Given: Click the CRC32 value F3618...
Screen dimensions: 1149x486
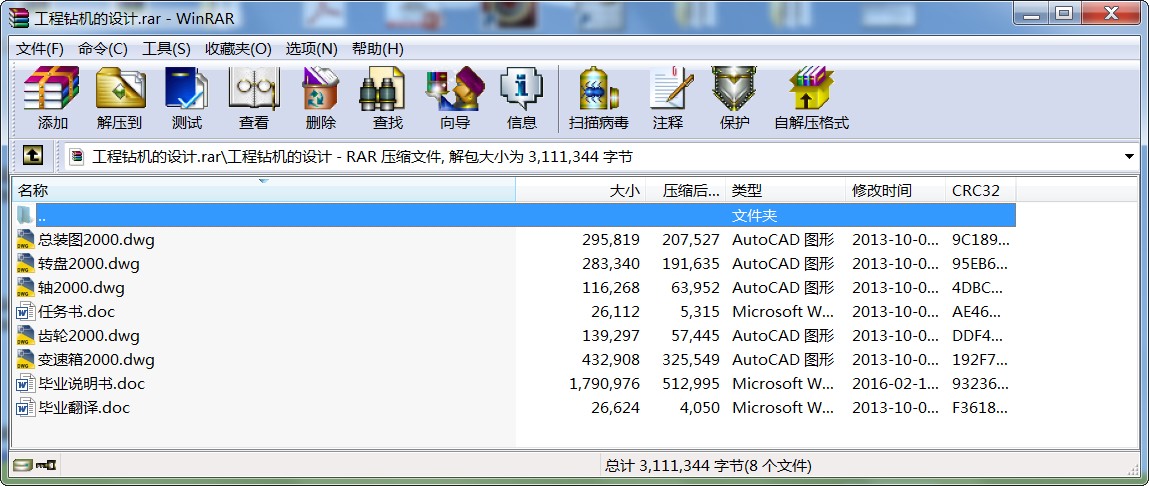Looking at the screenshot, I should pos(979,408).
